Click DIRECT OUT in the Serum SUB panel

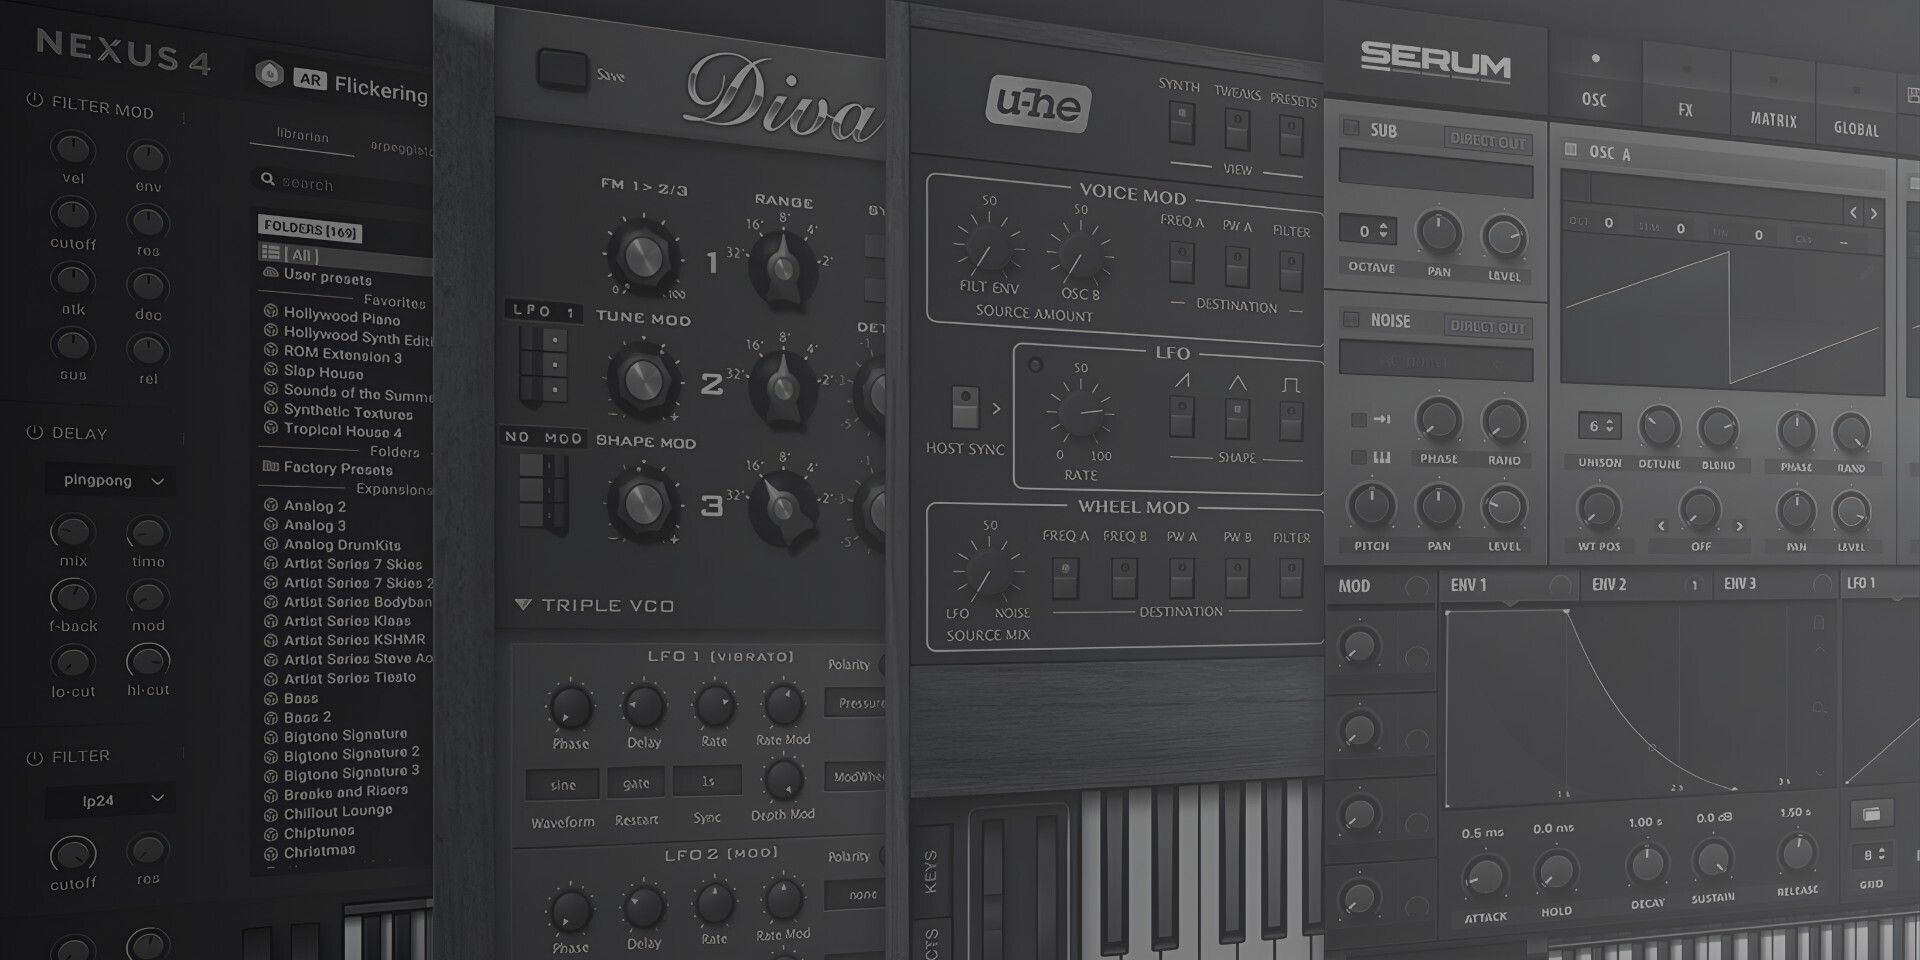(1488, 140)
